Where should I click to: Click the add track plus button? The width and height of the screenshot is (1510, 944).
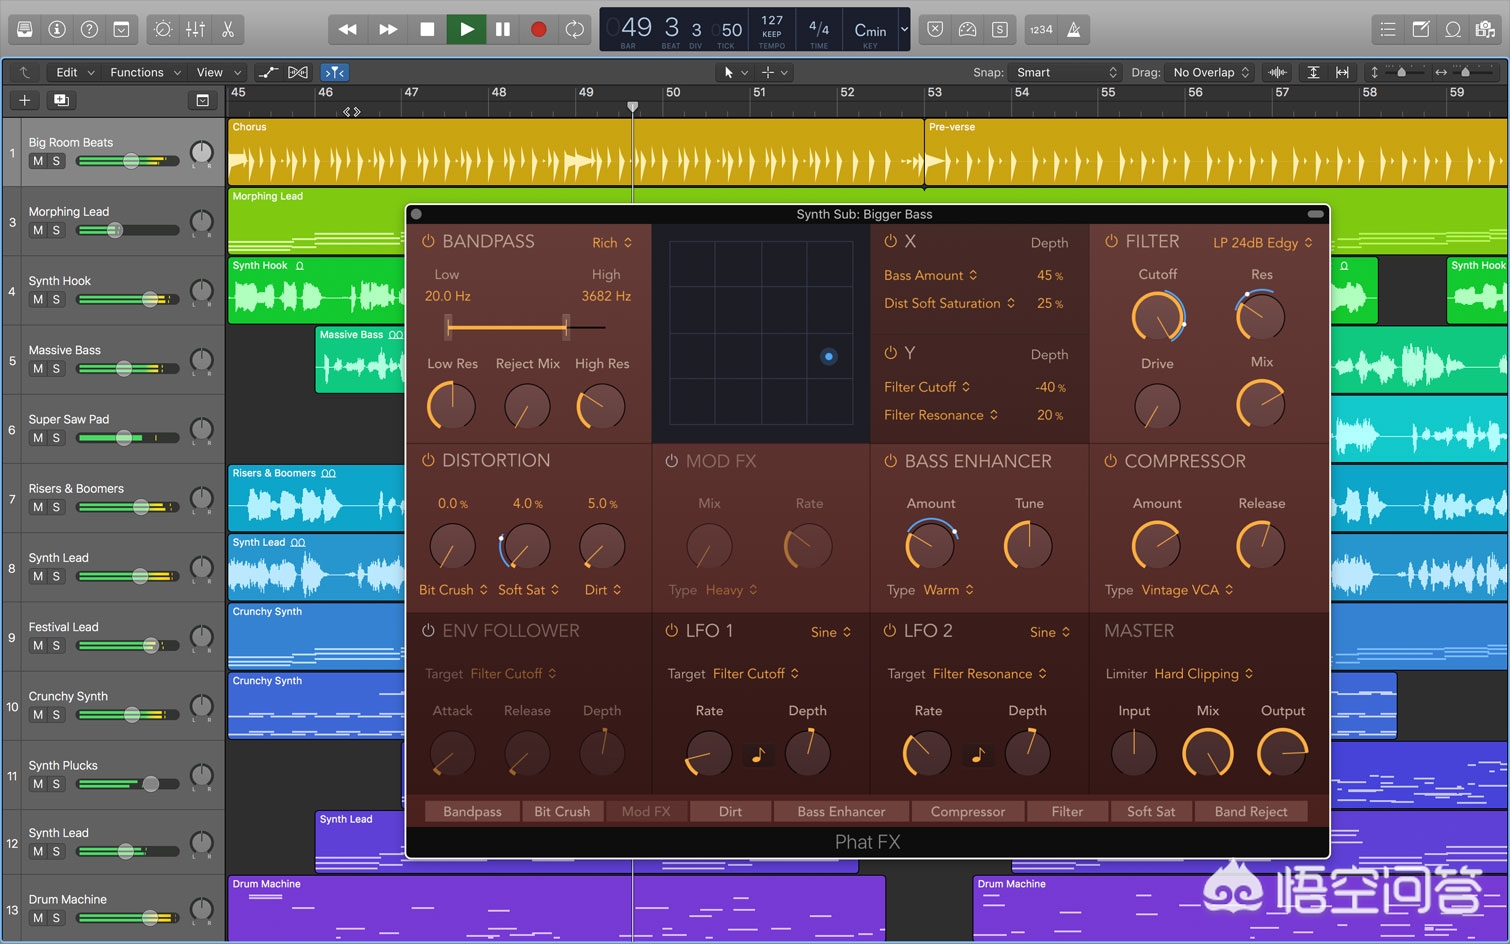coord(25,100)
